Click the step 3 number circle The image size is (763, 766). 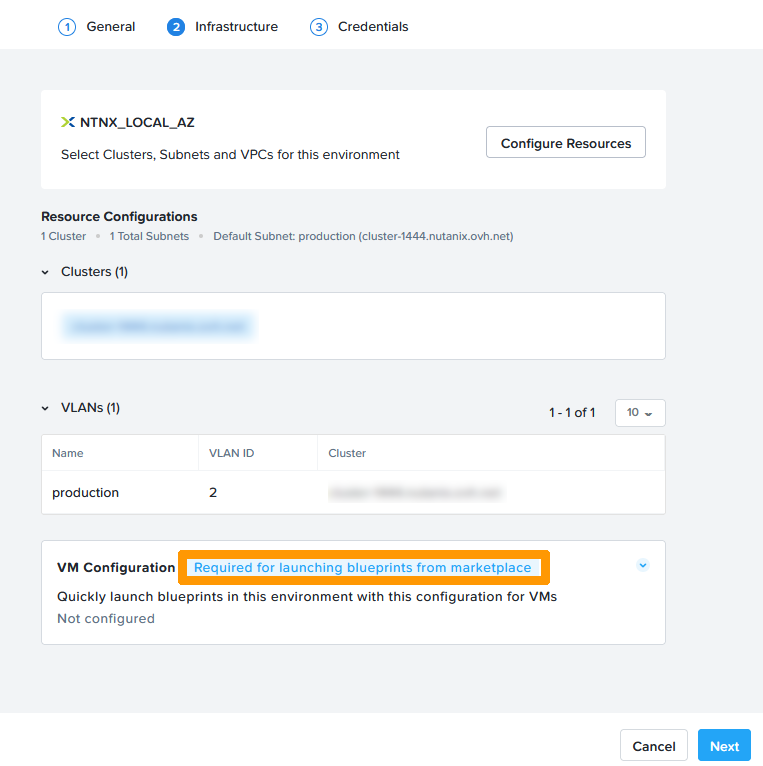pyautogui.click(x=319, y=27)
